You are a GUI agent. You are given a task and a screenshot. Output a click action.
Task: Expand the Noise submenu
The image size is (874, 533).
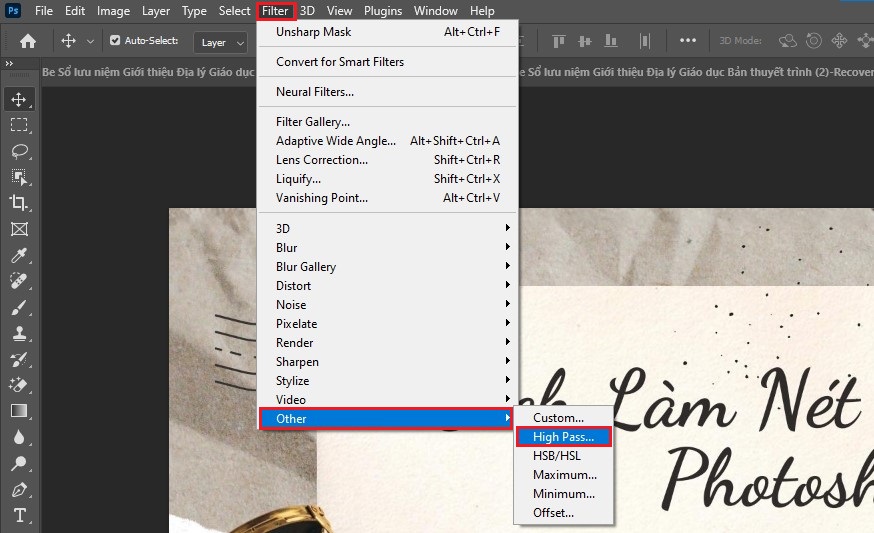pos(386,304)
